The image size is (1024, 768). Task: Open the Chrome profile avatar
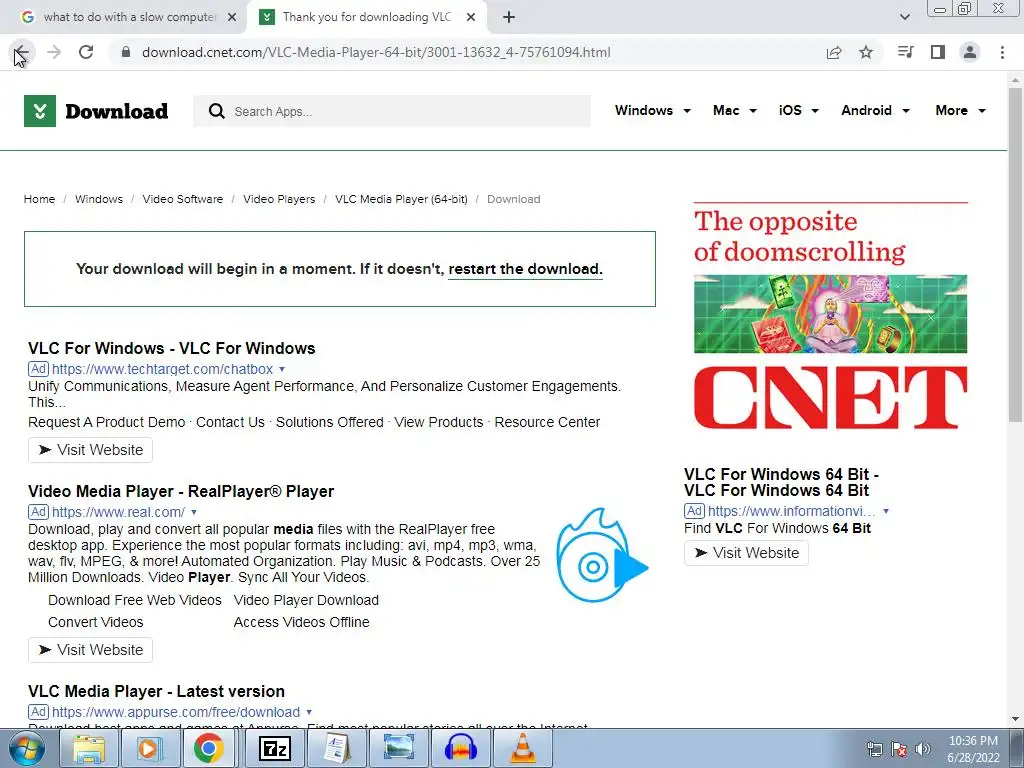[970, 52]
